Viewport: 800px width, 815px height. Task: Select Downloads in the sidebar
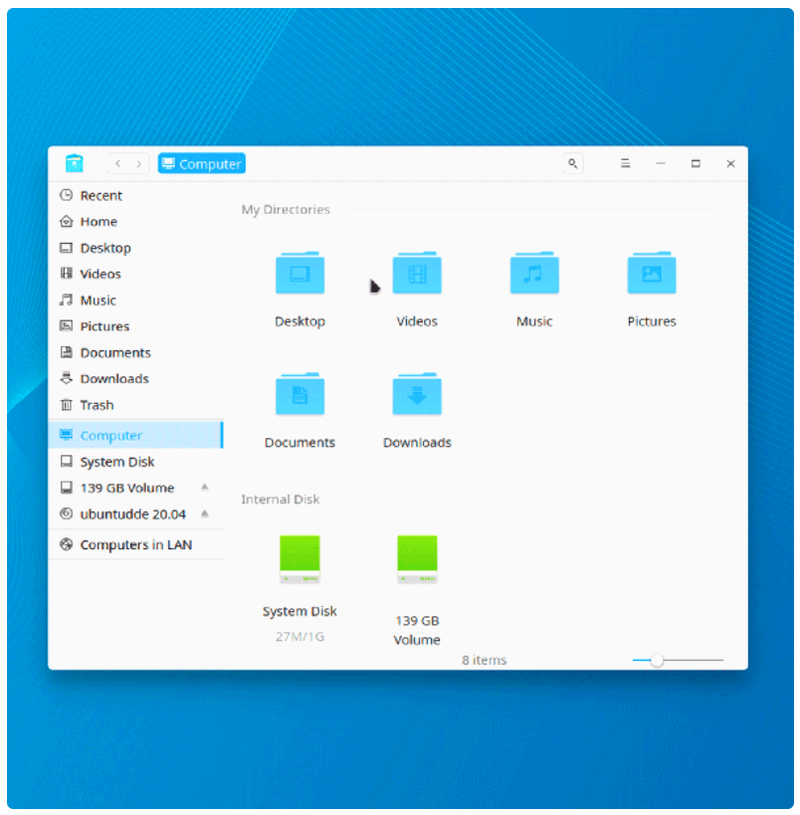[x=136, y=378]
